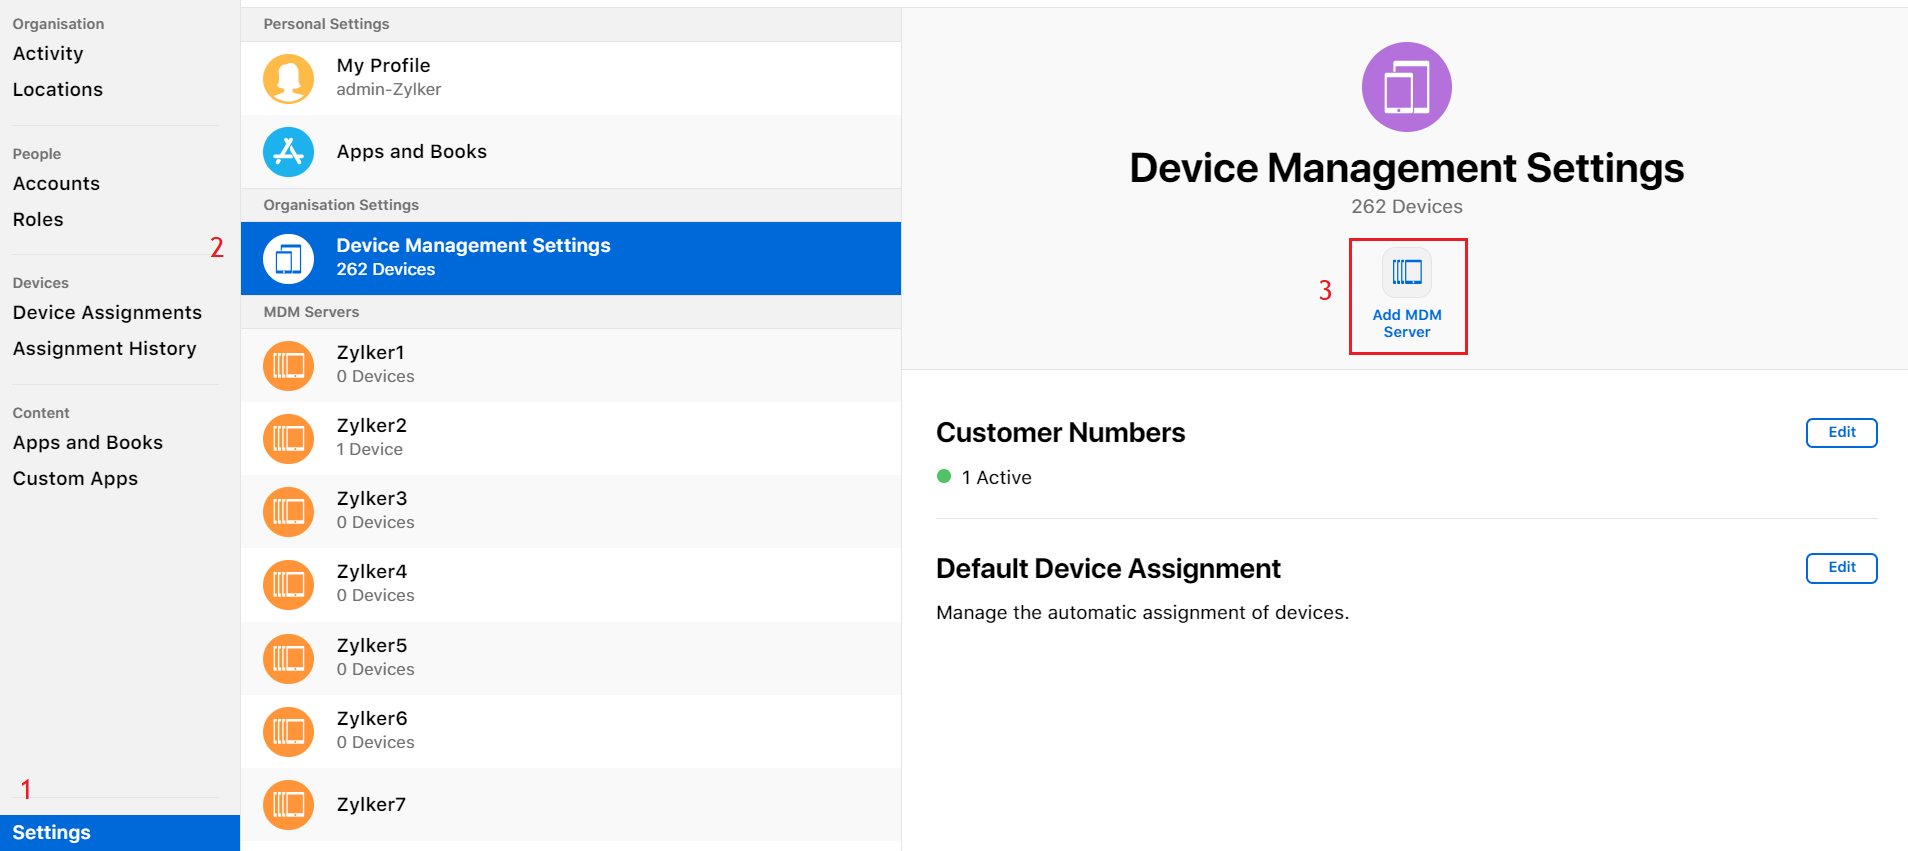Click the My Profile avatar icon
Screen dimensions: 1908x851
tap(288, 78)
